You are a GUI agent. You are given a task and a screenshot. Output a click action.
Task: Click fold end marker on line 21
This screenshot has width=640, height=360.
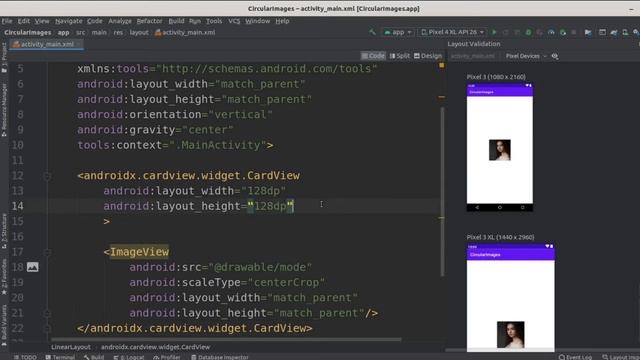coord(47,313)
